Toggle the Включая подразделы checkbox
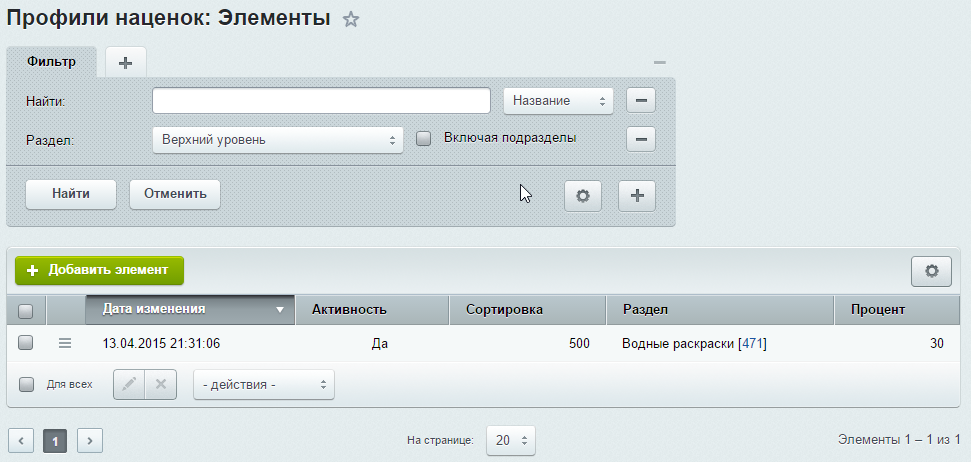The width and height of the screenshot is (971, 462). click(x=423, y=139)
